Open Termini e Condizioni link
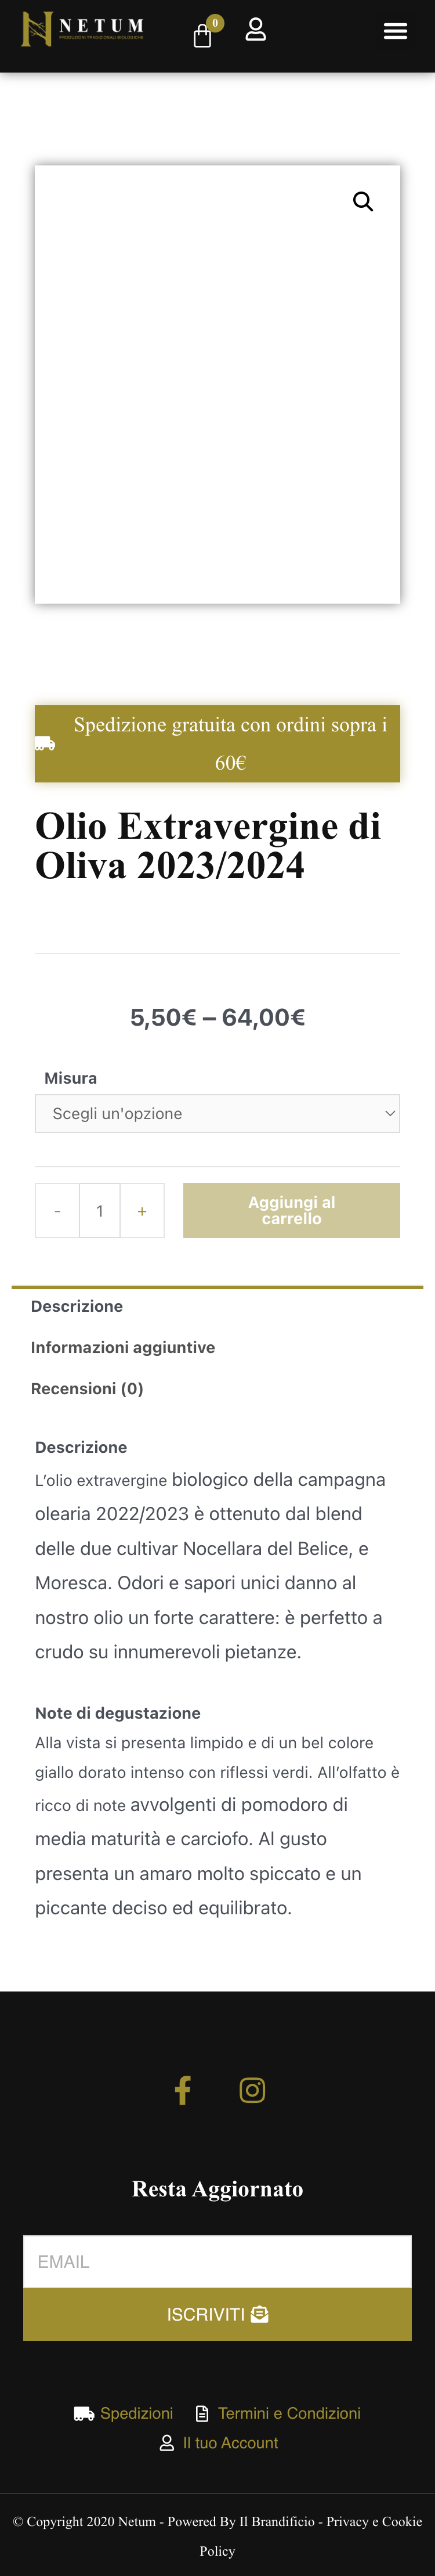 [289, 2413]
